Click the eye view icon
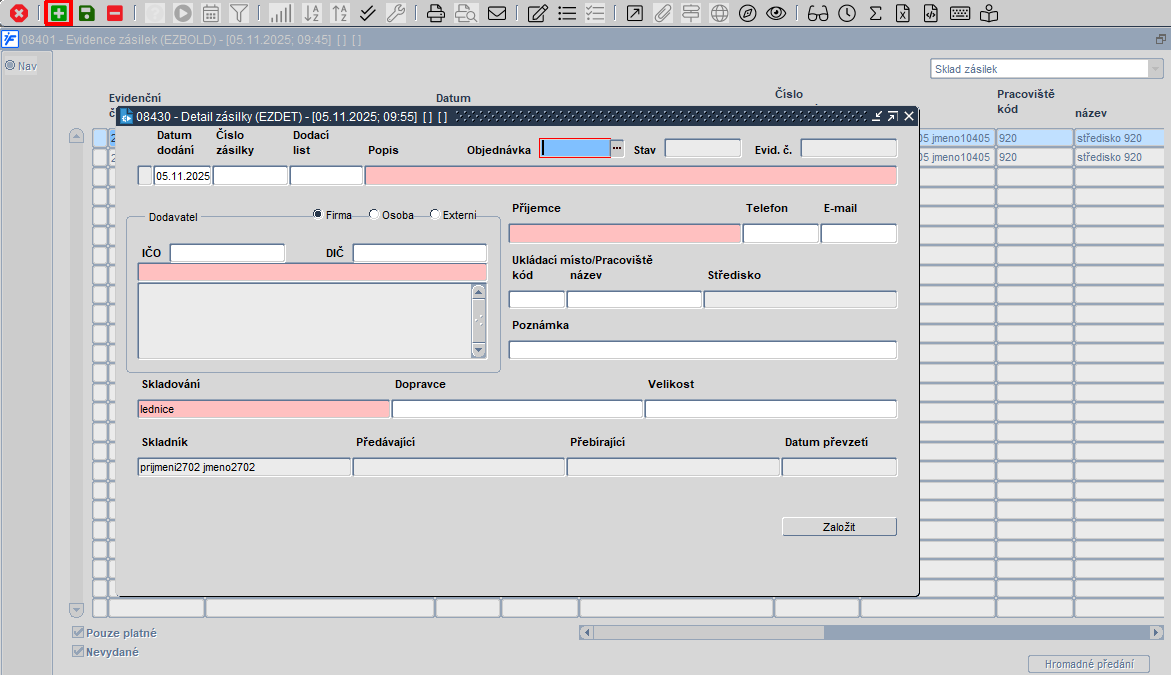This screenshot has height=675, width=1171. 775,13
